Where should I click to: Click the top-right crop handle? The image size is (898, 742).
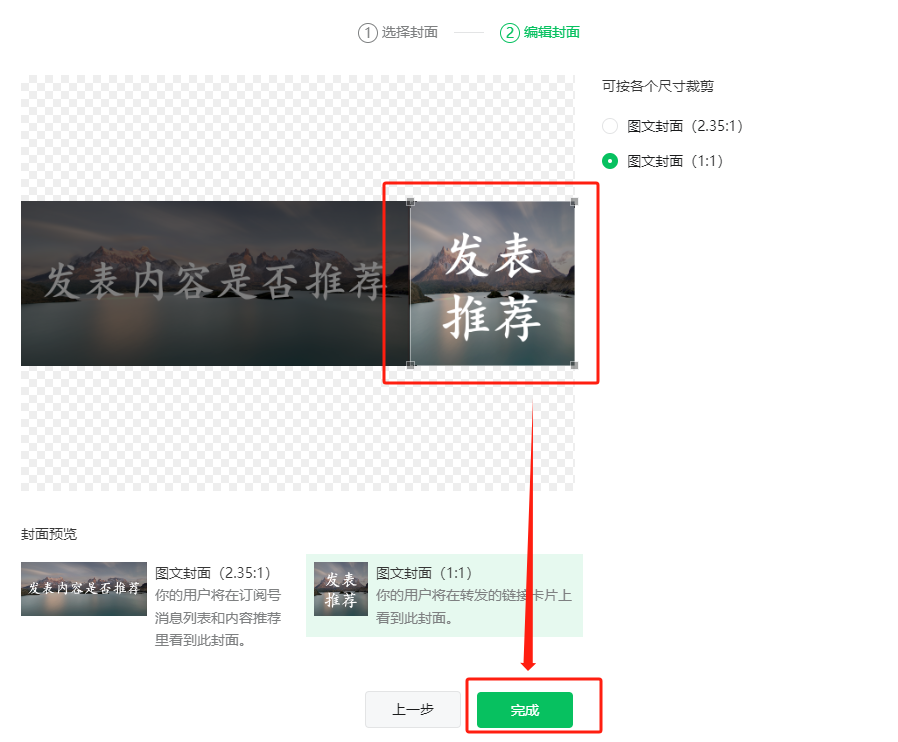pos(574,202)
